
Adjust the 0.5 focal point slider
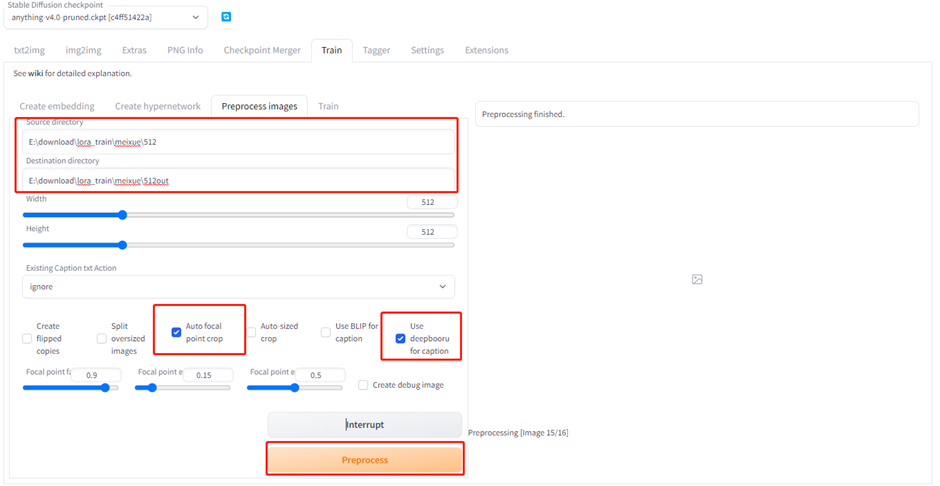point(294,388)
